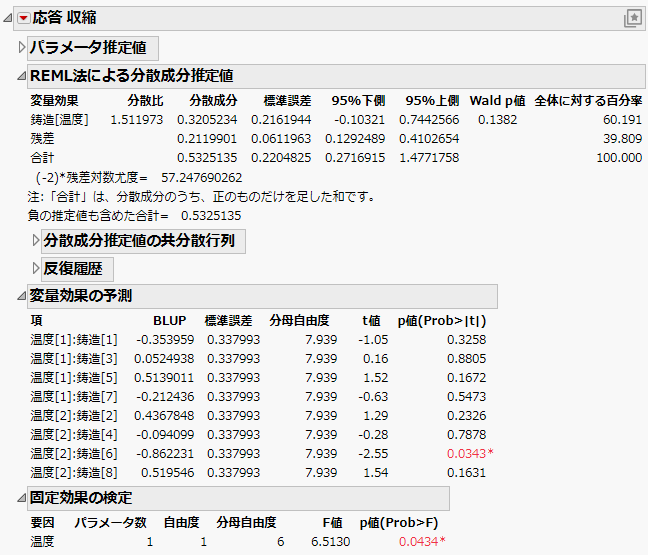Click the F値 column header
Image resolution: width=648 pixels, height=555 pixels.
(332, 523)
